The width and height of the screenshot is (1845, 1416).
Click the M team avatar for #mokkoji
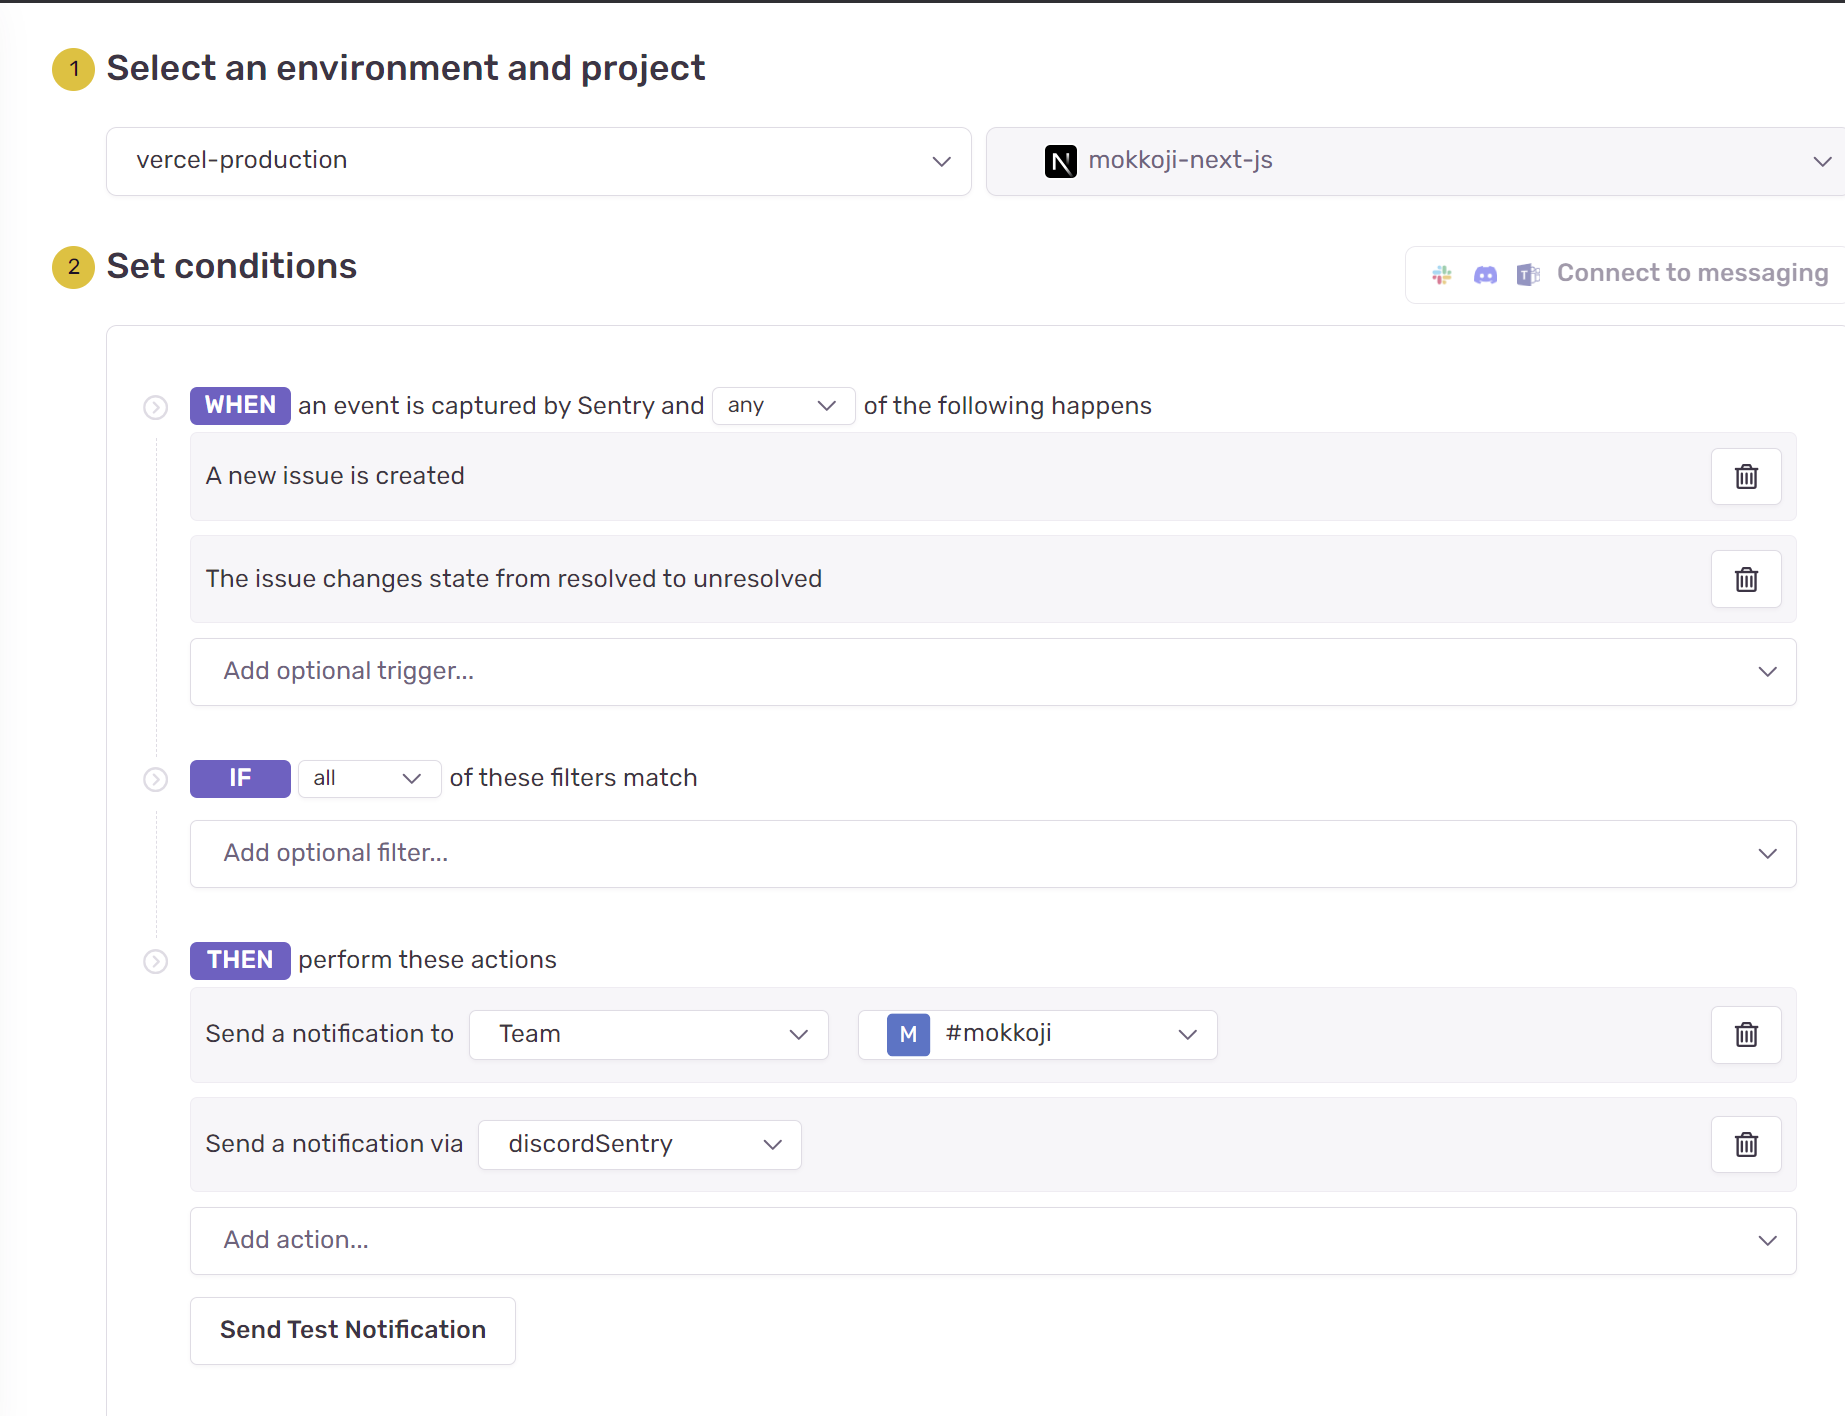click(x=908, y=1035)
